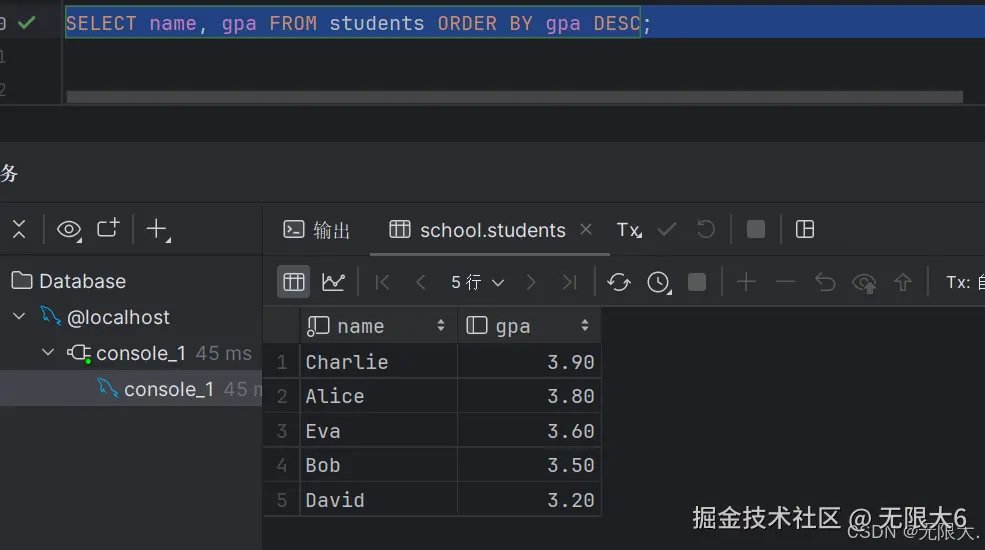Image resolution: width=985 pixels, height=550 pixels.
Task: Switch to table grid view
Action: click(293, 282)
